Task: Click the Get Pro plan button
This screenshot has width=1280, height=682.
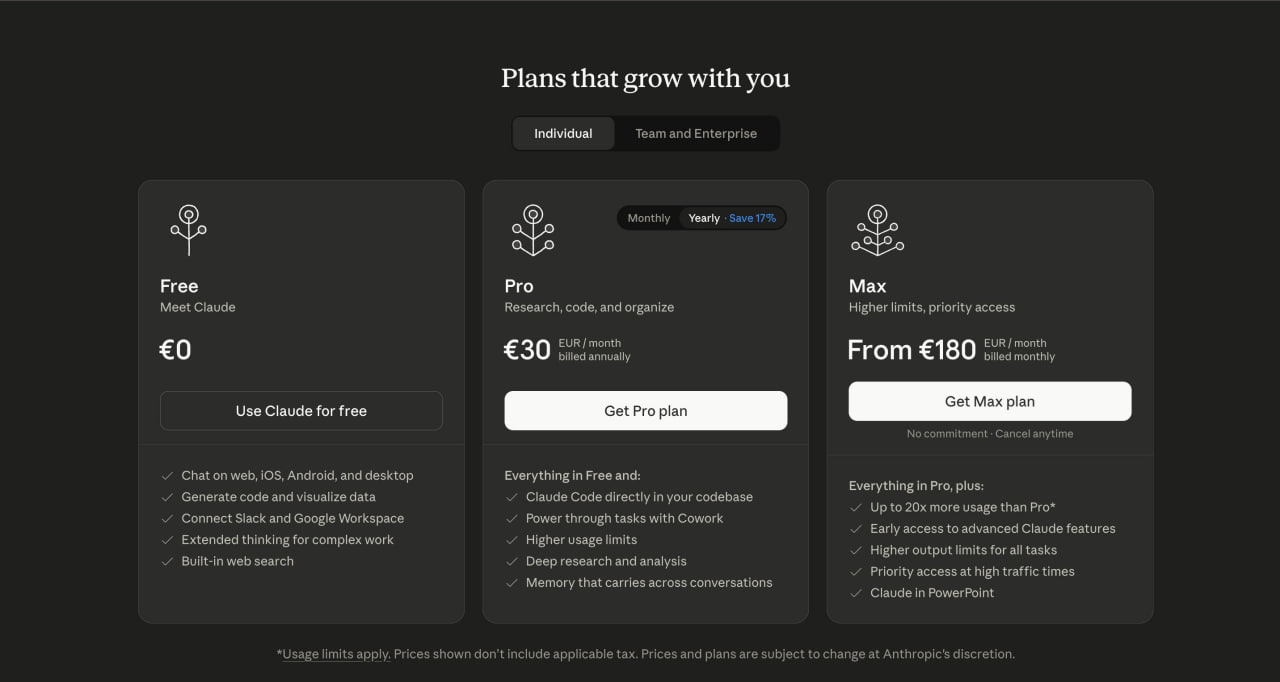Action: point(645,411)
